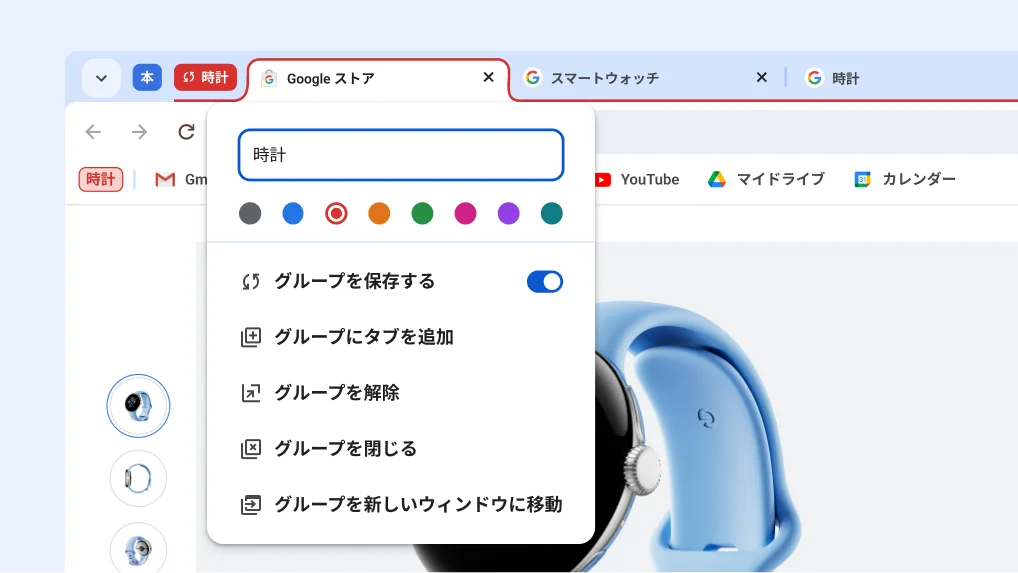Screen dimensions: 1018x573
Task: Select the third watch thumbnail at bottom
Action: pos(138,549)
